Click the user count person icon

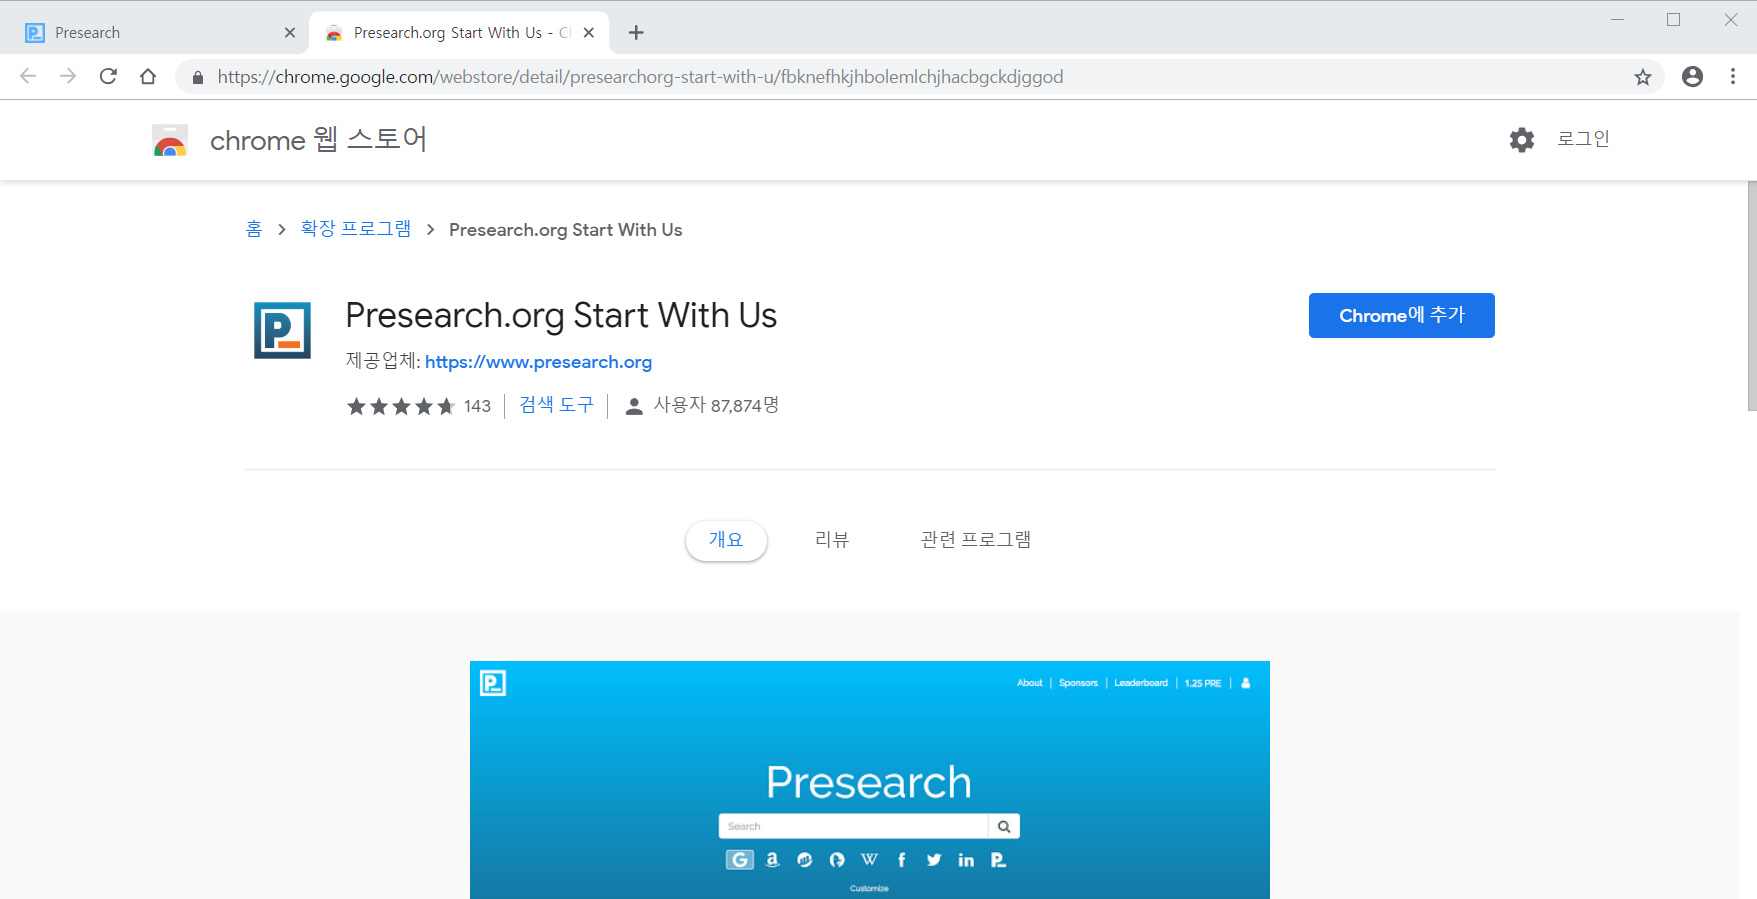pos(634,406)
